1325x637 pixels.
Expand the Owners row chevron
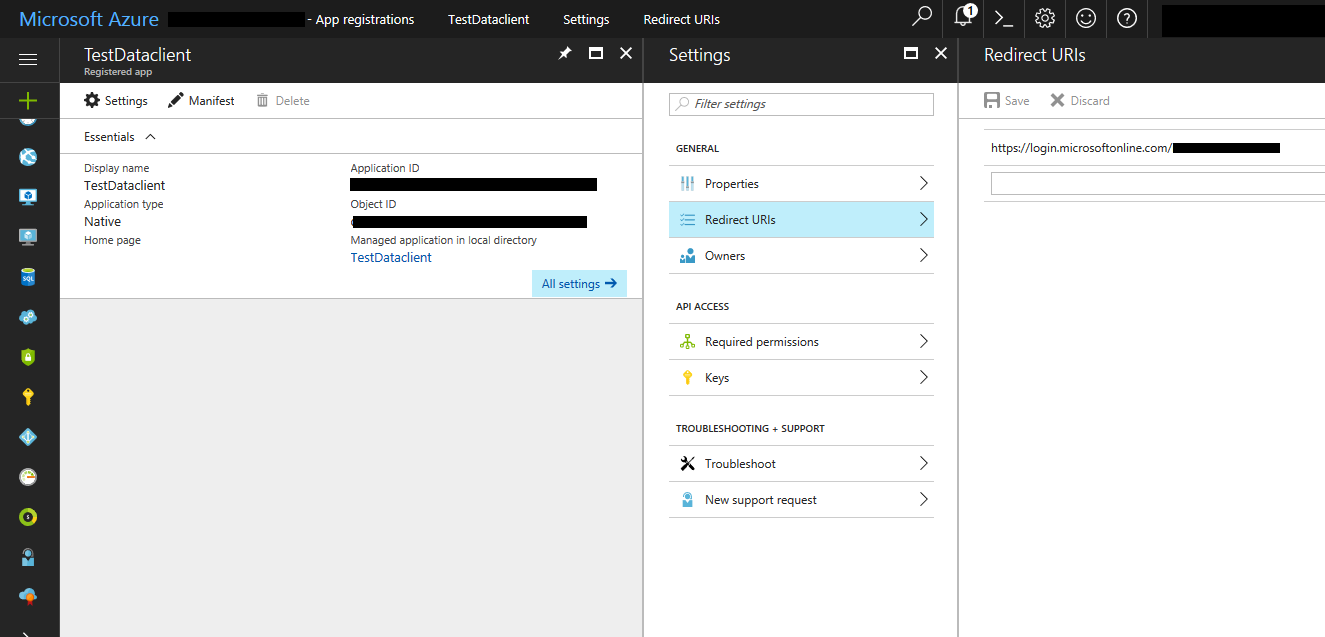[923, 255]
